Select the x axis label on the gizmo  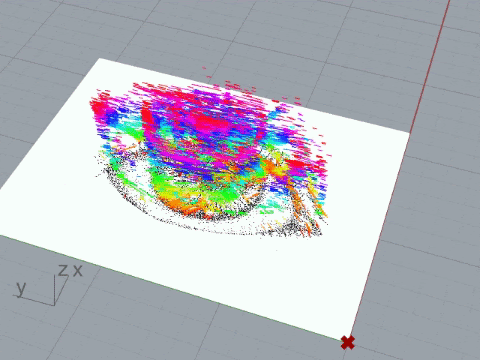click(x=77, y=271)
